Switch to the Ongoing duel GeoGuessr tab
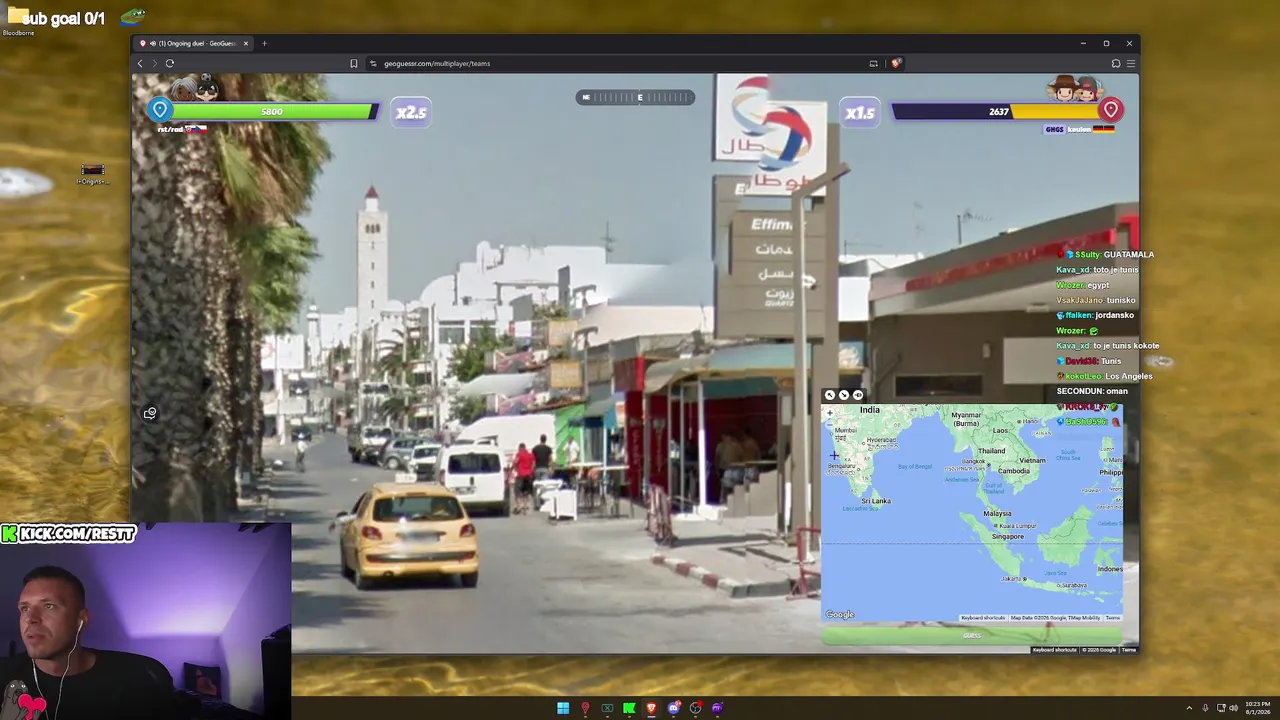1280x720 pixels. click(x=194, y=43)
